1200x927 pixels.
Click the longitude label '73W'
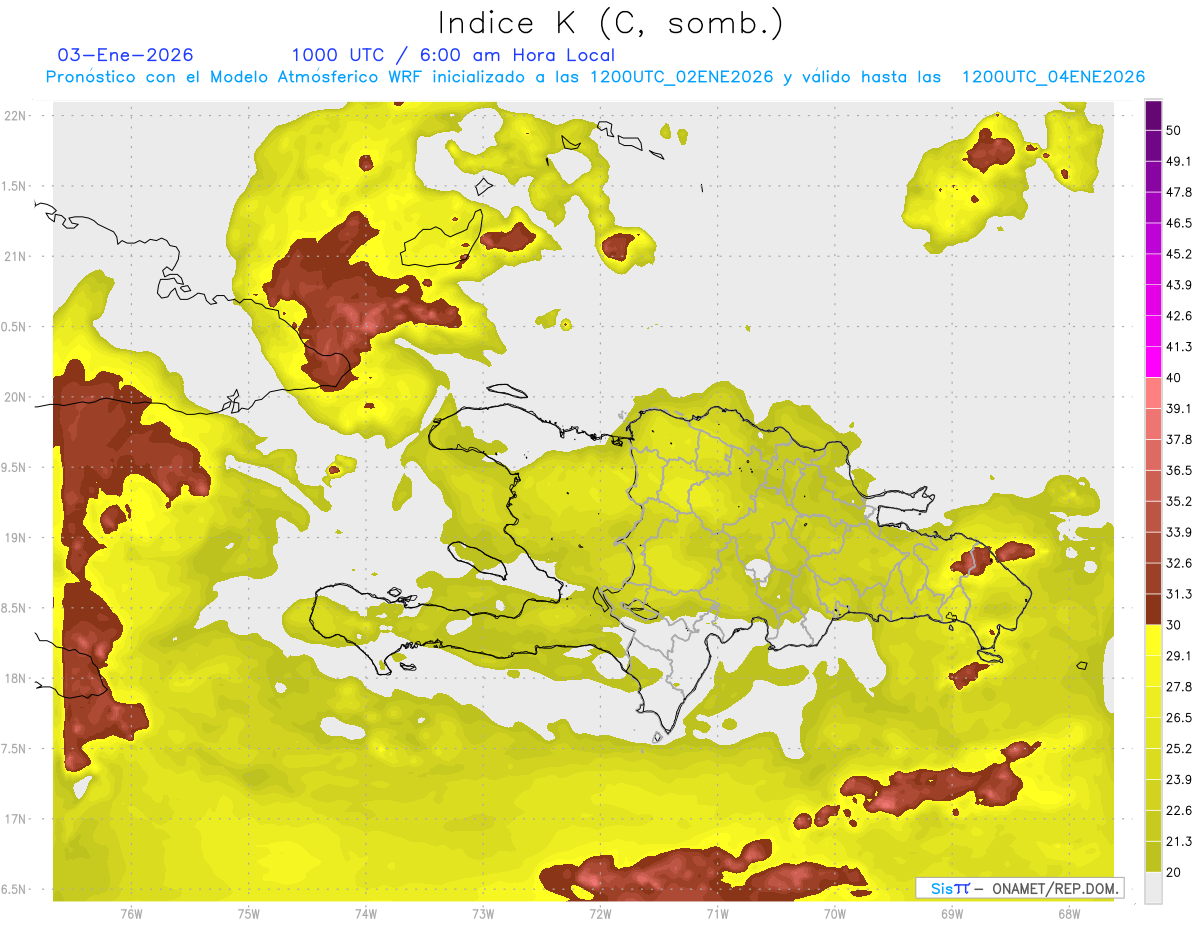click(x=482, y=914)
